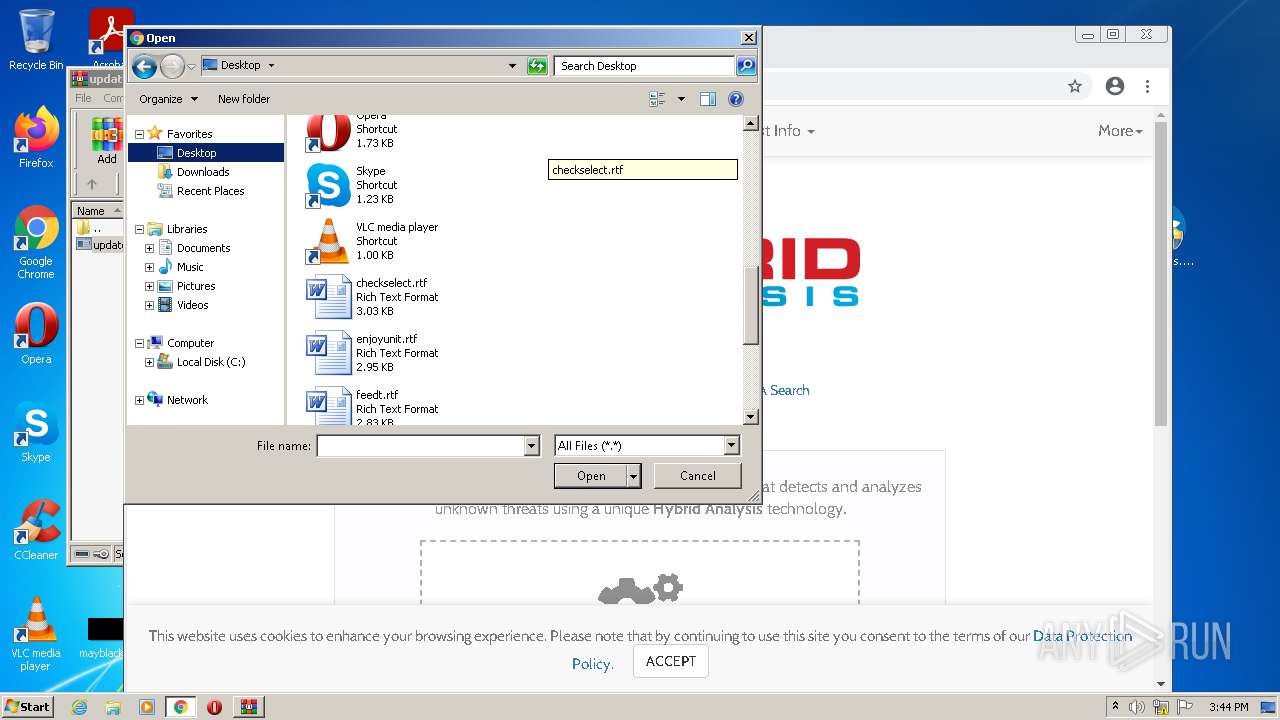This screenshot has width=1280, height=720.
Task: Click the File name input field
Action: coord(420,446)
